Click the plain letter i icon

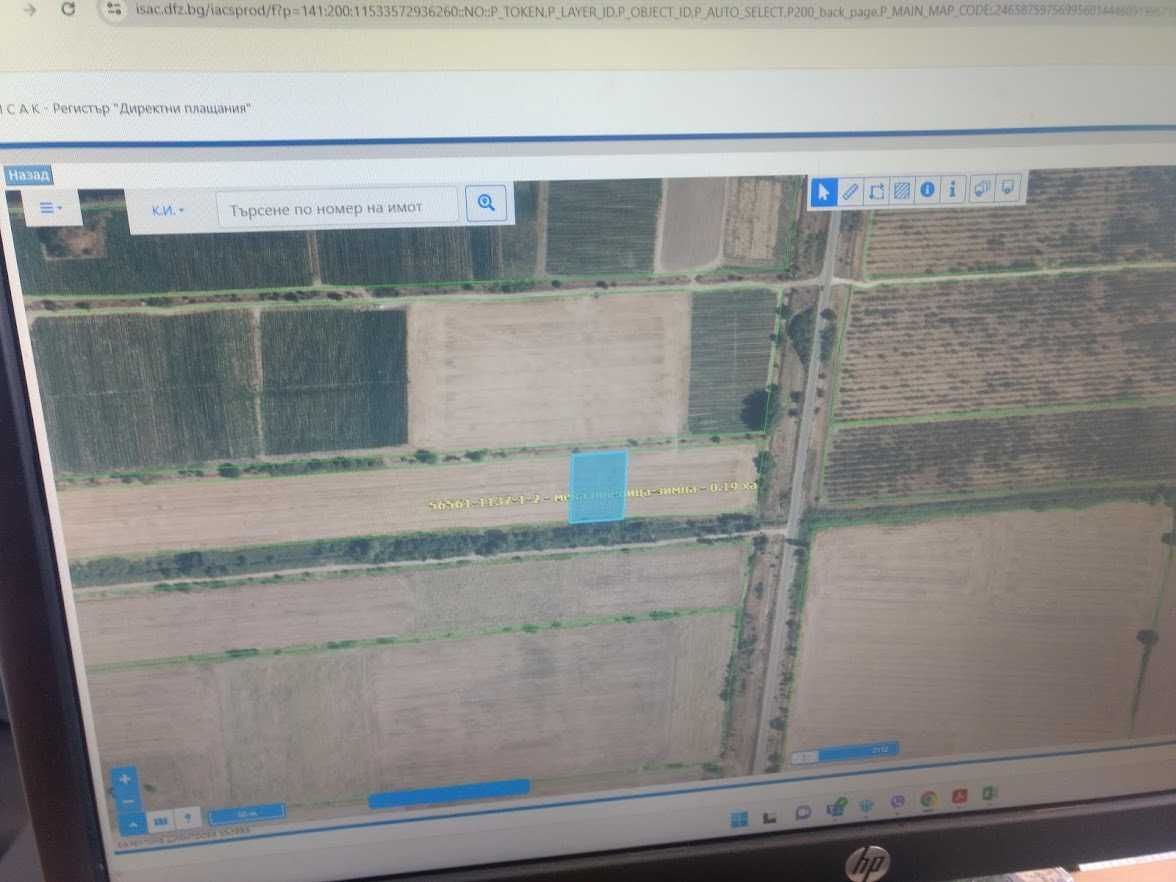coord(952,188)
